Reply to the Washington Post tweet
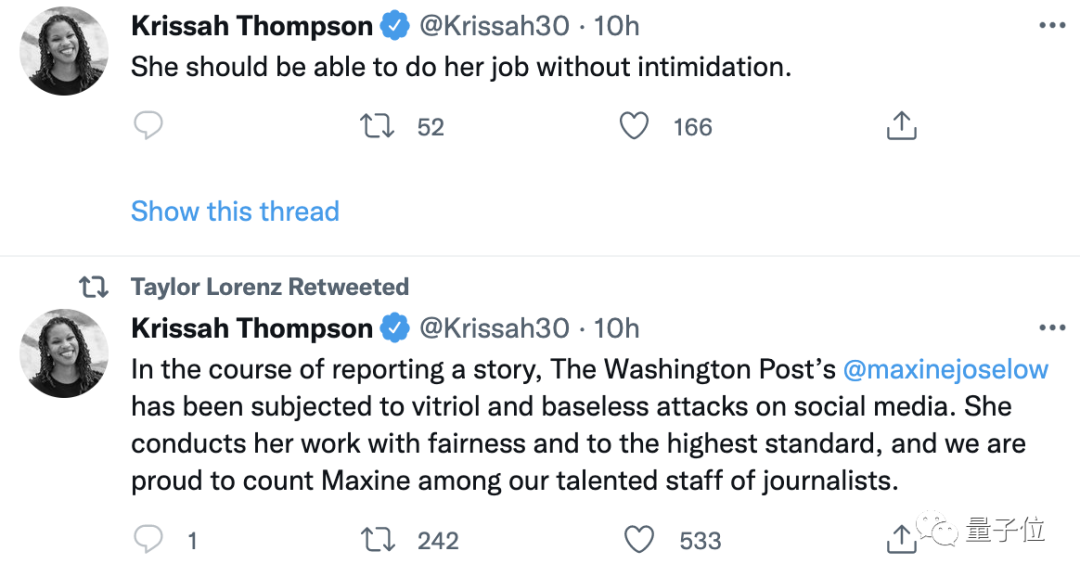1080x577 pixels. (148, 540)
